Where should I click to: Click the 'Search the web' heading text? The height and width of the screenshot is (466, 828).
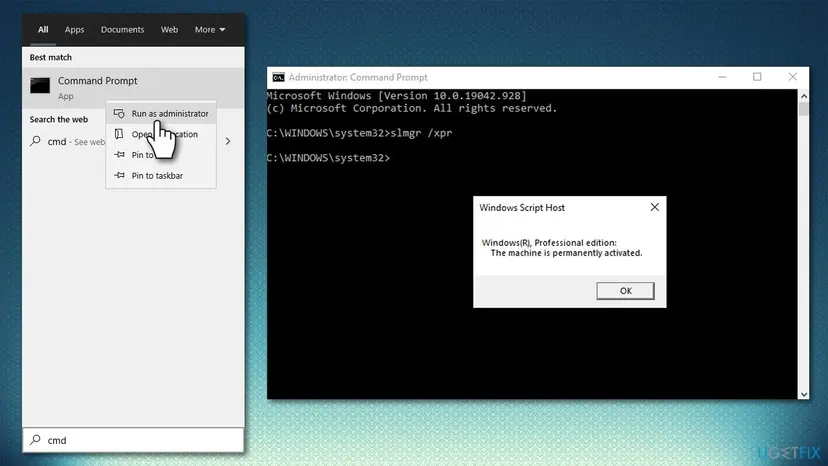[59, 119]
